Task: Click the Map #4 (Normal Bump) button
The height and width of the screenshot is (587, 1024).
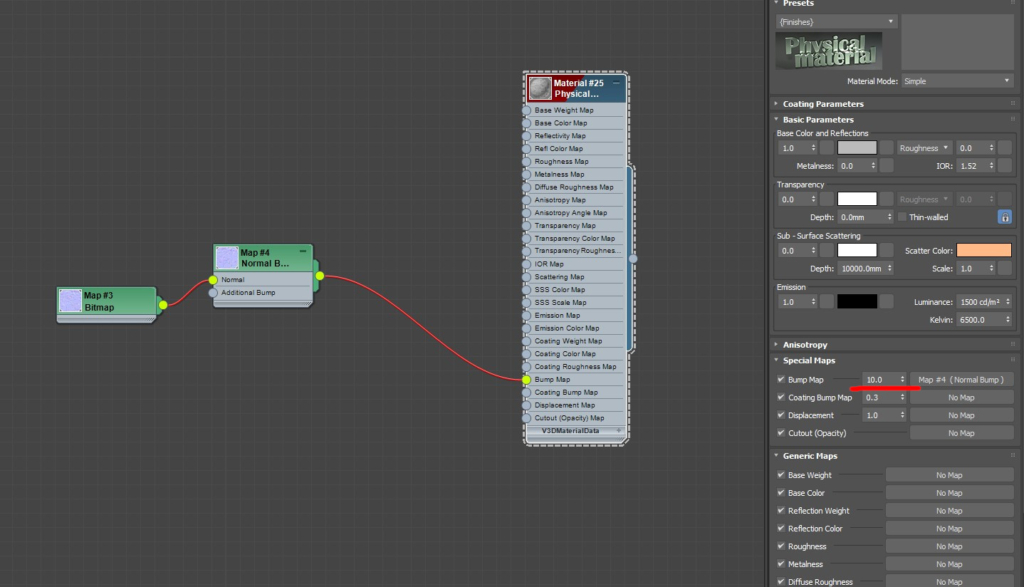Action: pyautogui.click(x=960, y=379)
